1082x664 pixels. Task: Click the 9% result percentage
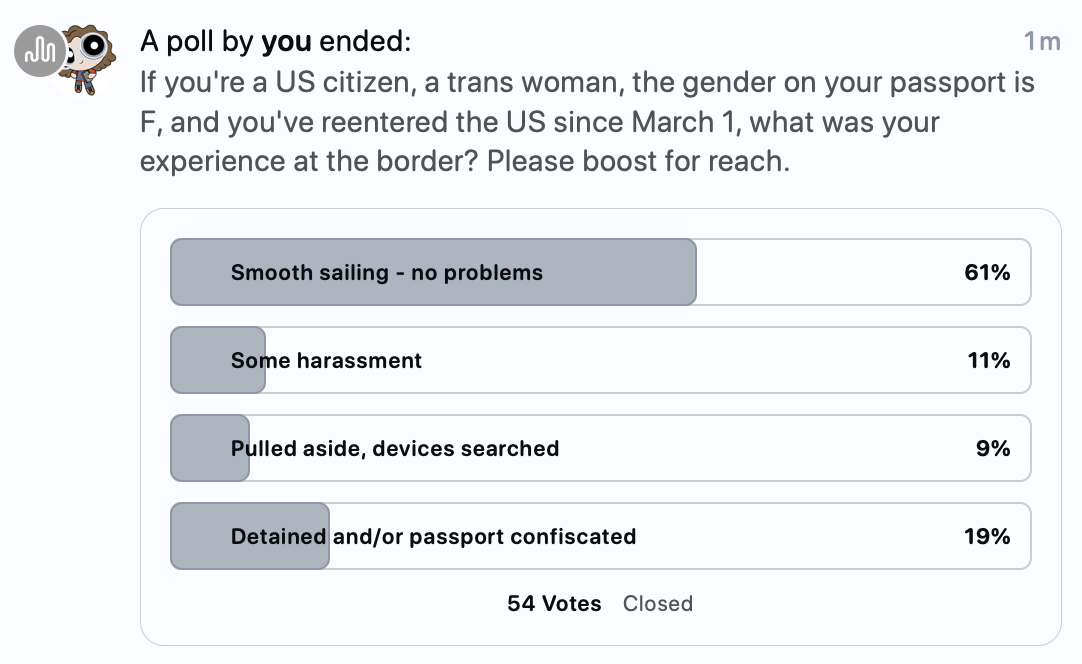[992, 448]
